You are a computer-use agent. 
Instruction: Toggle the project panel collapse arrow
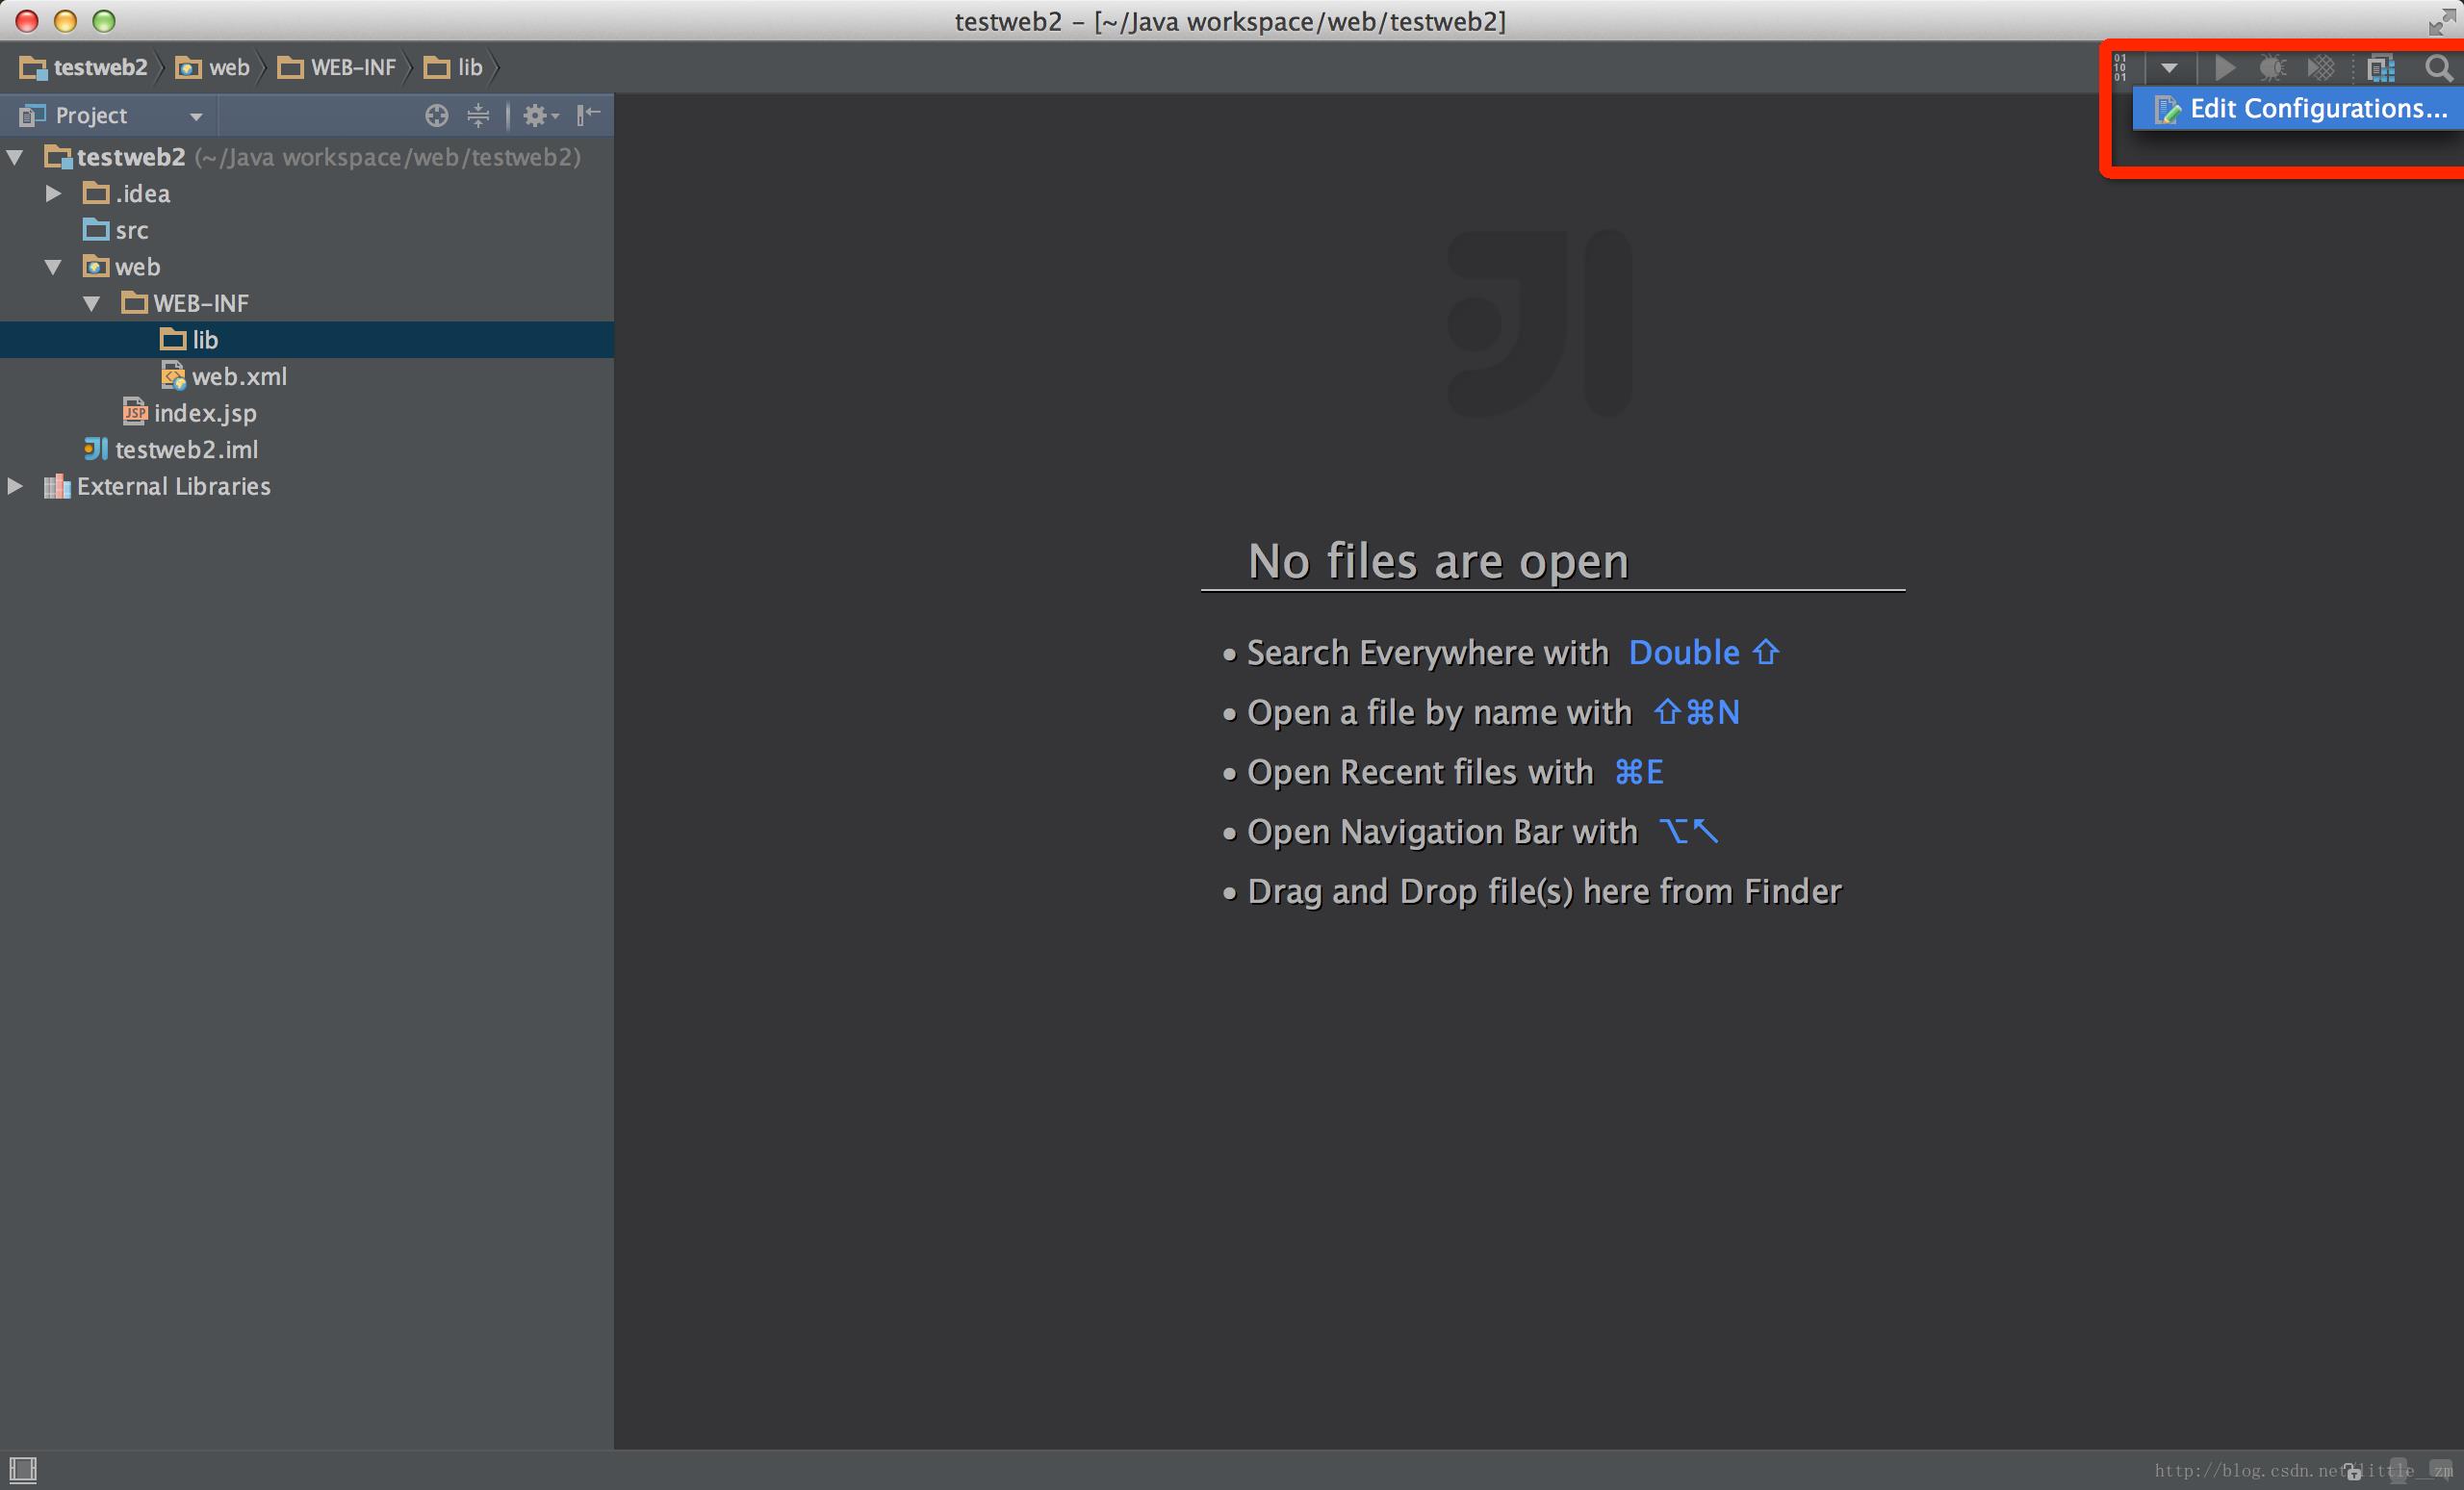point(593,115)
